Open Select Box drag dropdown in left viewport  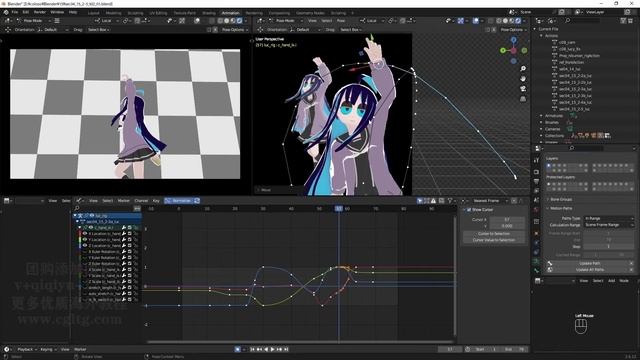pyautogui.click(x=98, y=30)
